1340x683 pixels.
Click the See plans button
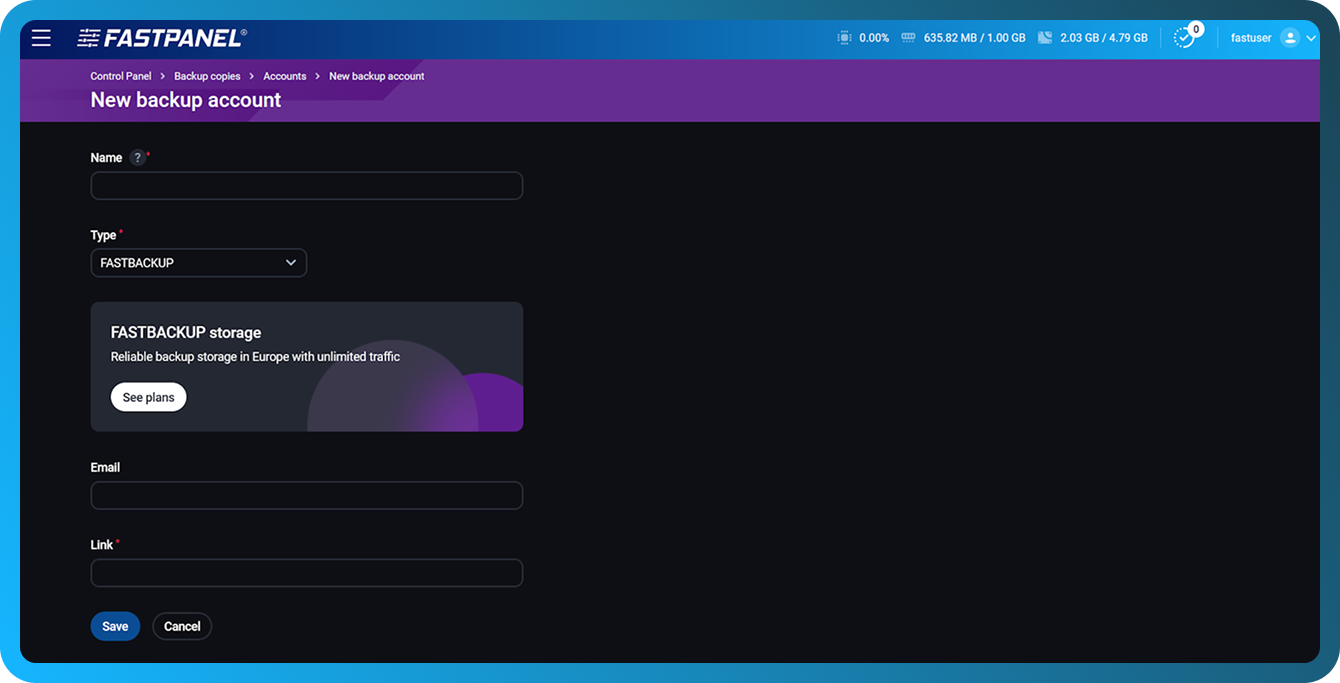point(148,397)
